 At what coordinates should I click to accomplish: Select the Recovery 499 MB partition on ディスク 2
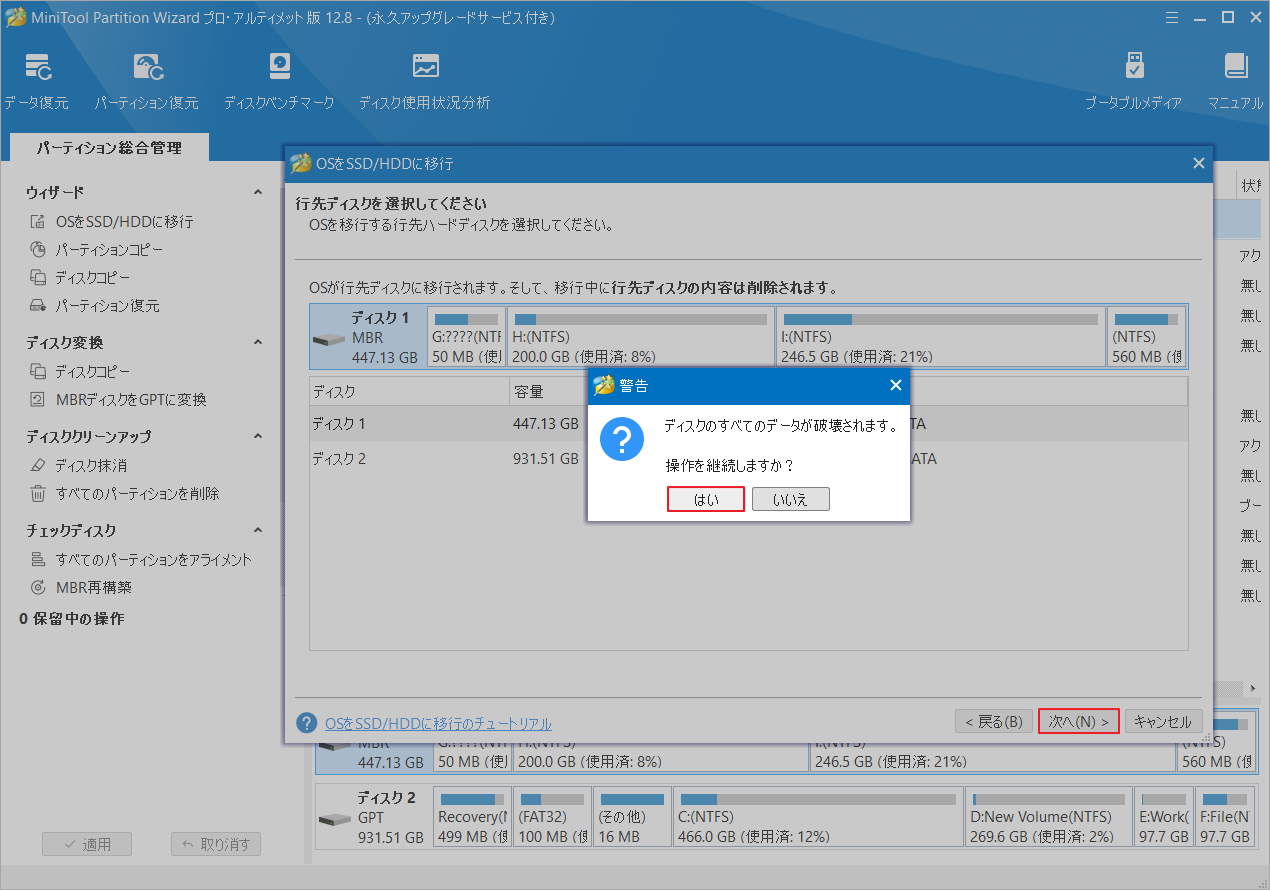click(x=472, y=817)
